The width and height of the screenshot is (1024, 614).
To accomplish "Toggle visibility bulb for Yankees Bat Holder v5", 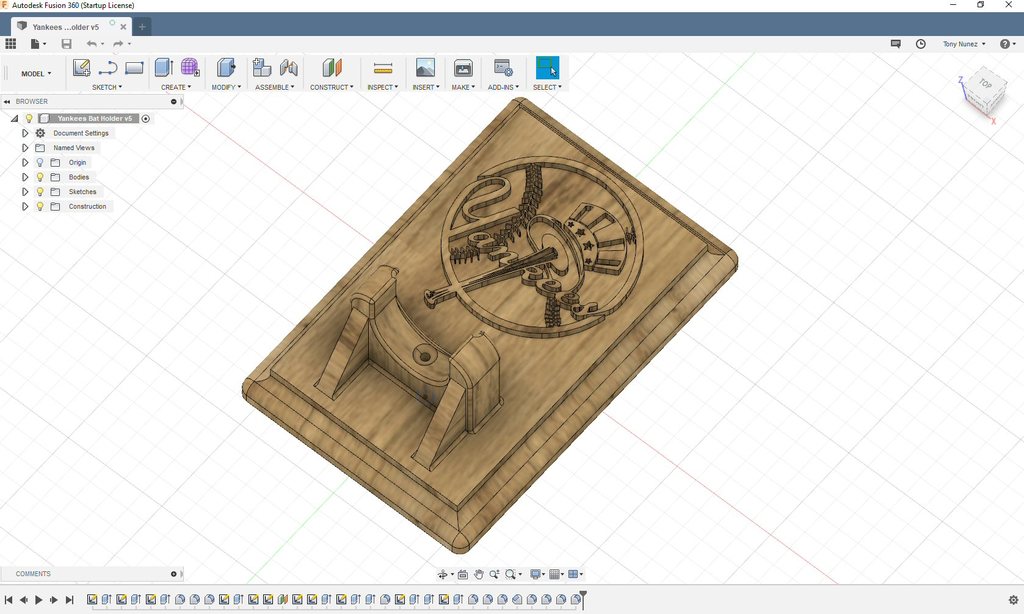I will pyautogui.click(x=29, y=118).
